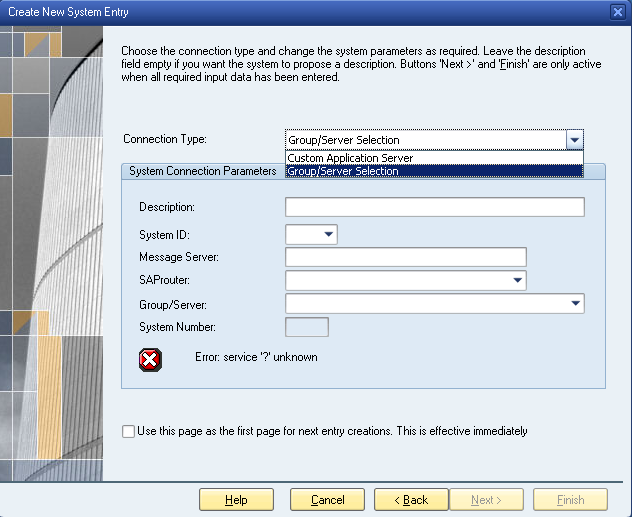Choose Group/Server Selection in the list

434,171
